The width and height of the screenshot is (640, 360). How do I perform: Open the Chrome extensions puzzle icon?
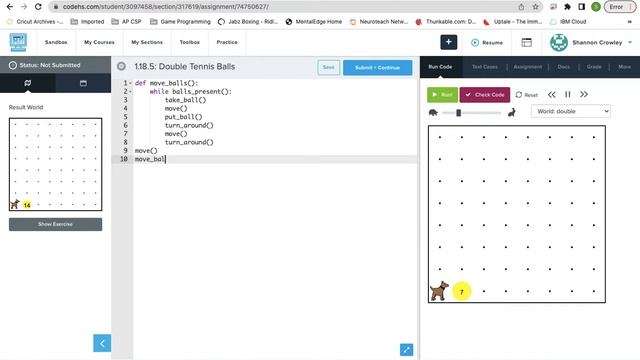(567, 7)
